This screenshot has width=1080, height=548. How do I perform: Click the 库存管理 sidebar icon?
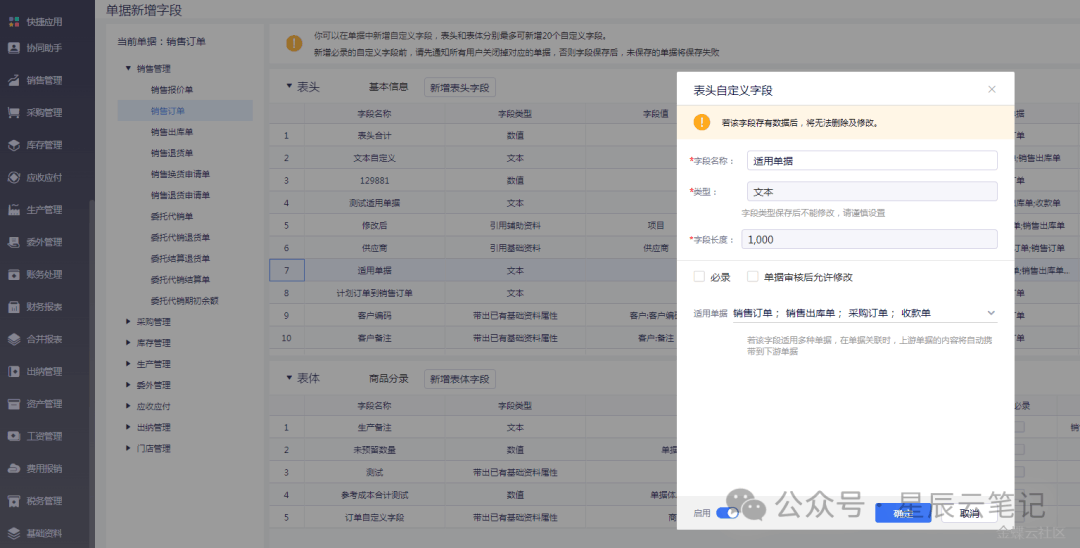coord(14,145)
